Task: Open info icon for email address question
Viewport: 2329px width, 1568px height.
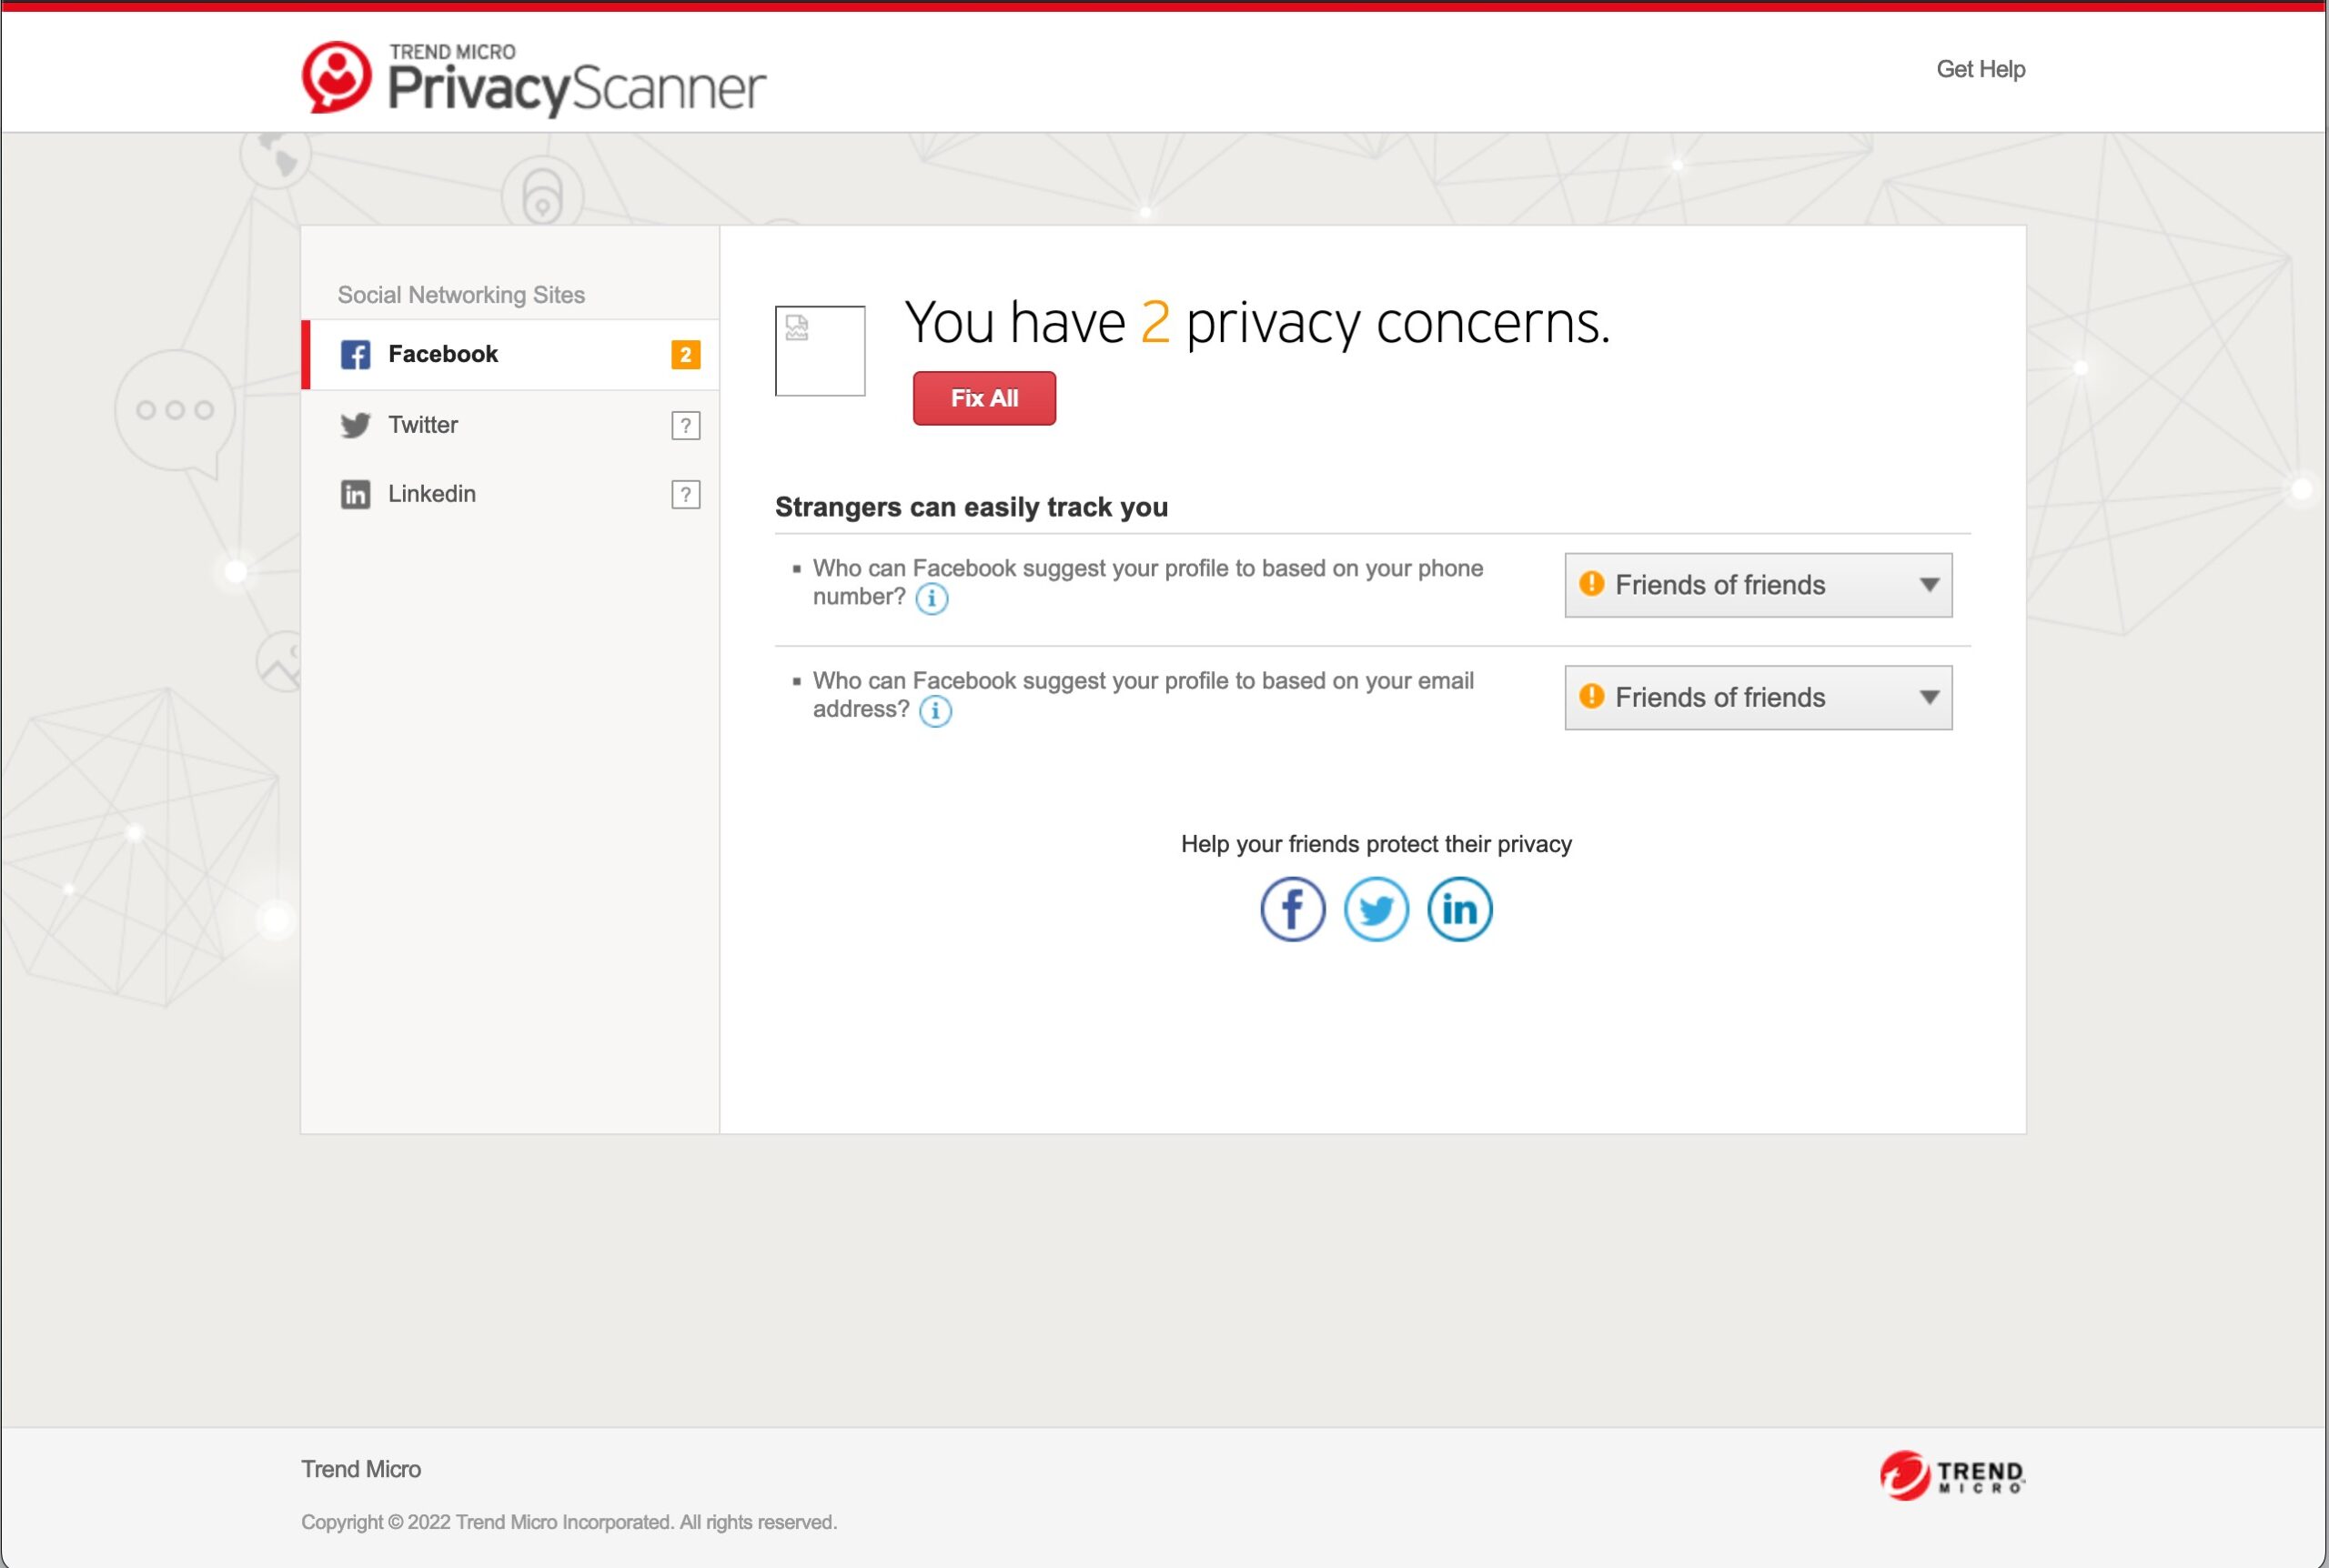Action: click(935, 711)
